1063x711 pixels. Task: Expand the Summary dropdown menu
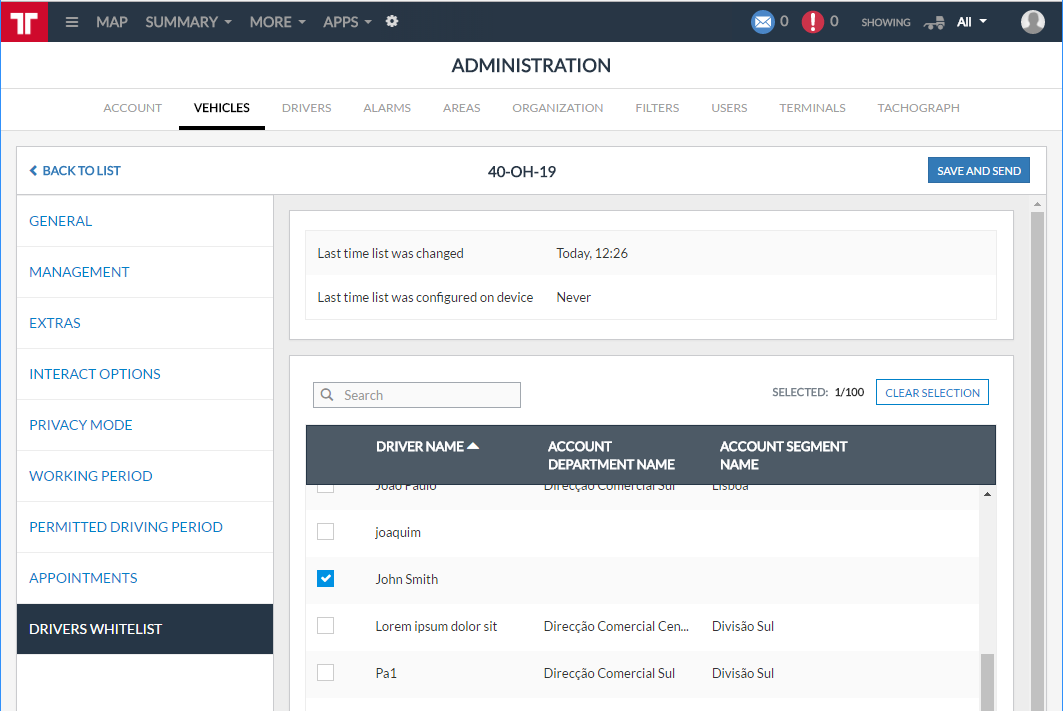click(x=188, y=22)
